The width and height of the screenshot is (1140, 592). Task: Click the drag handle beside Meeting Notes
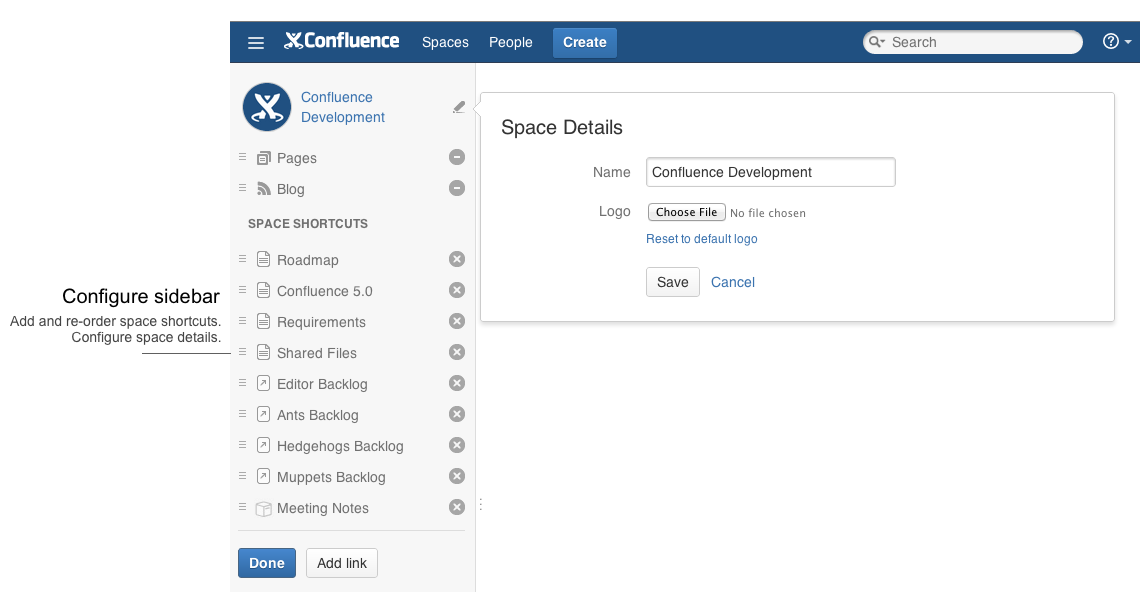click(243, 506)
